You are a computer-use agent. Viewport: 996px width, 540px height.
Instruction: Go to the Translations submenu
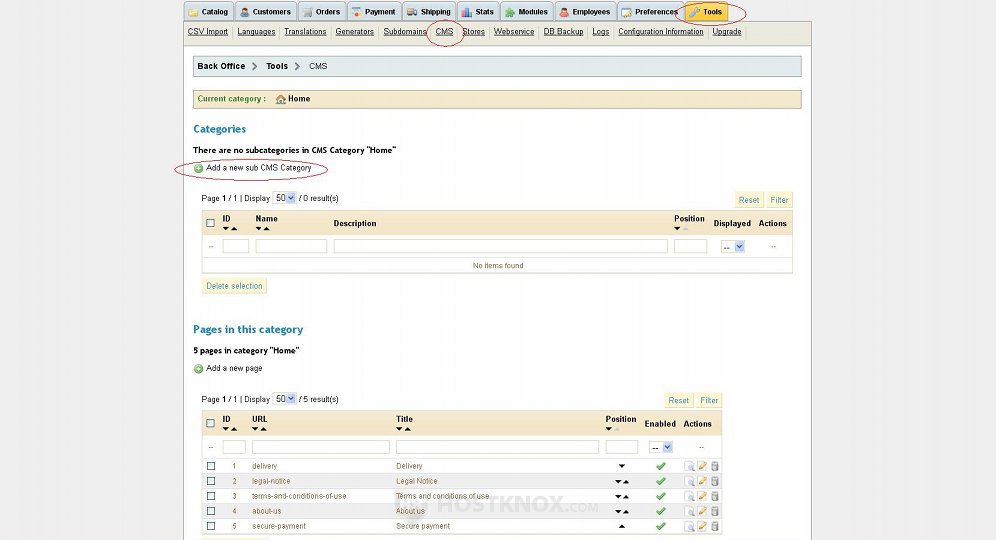[x=305, y=32]
